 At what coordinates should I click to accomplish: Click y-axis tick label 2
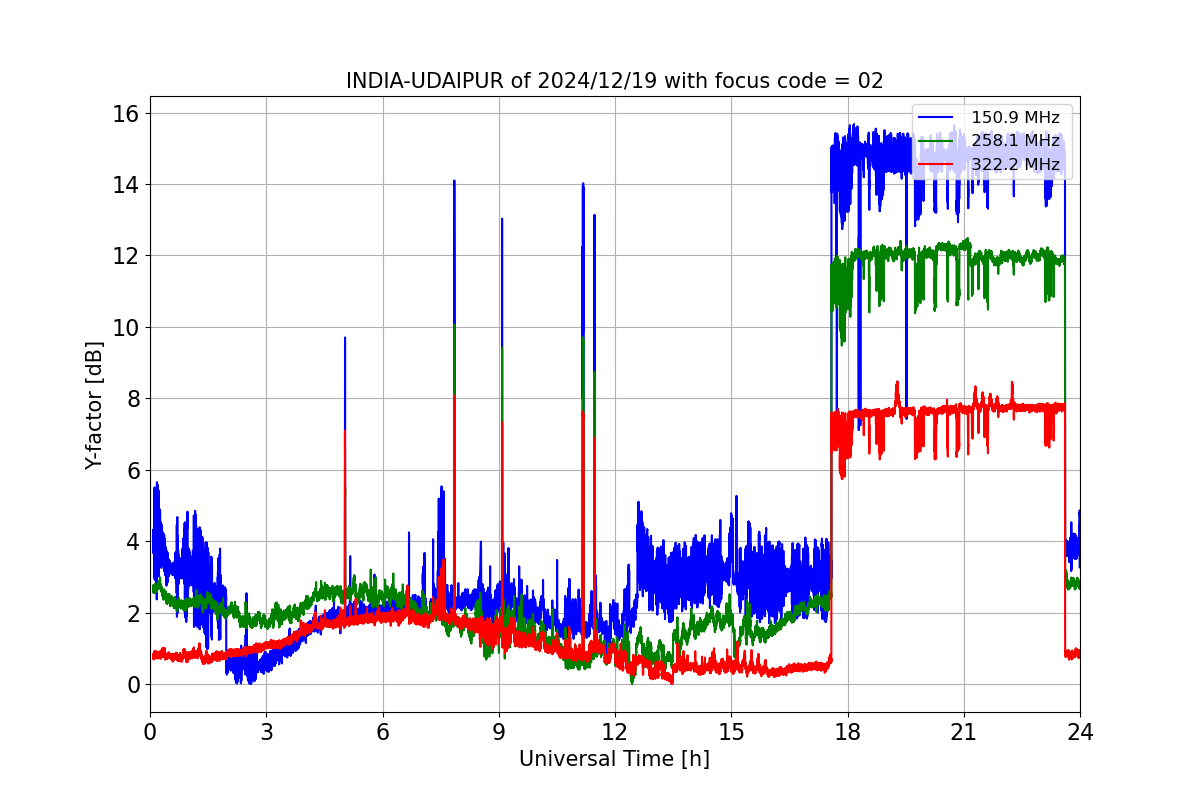pyautogui.click(x=133, y=614)
